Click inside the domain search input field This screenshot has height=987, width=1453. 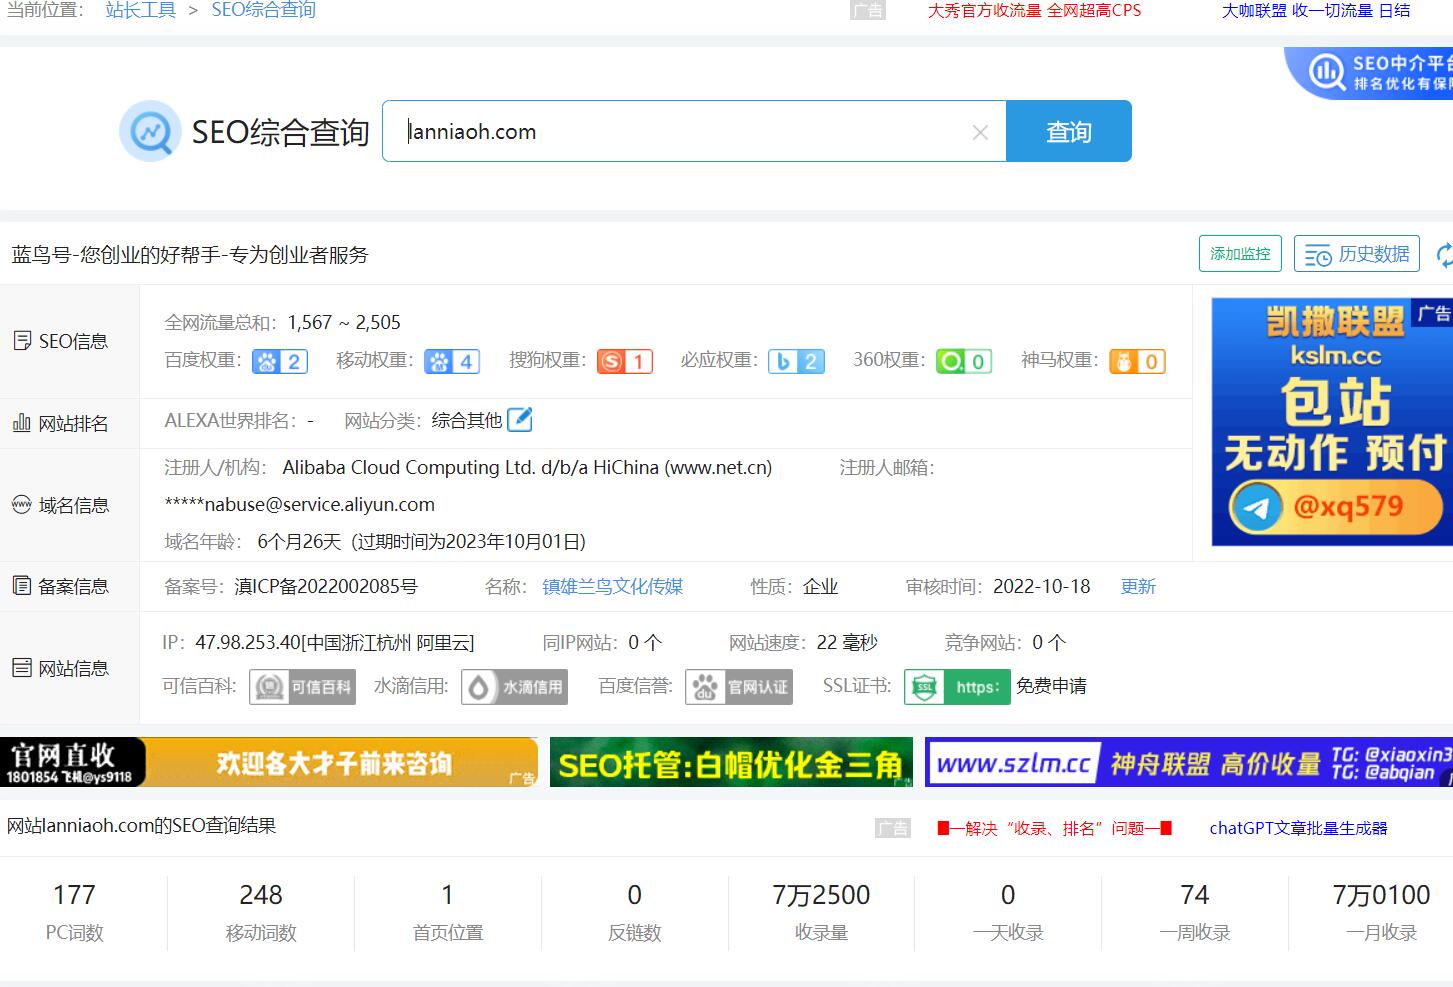coord(680,132)
